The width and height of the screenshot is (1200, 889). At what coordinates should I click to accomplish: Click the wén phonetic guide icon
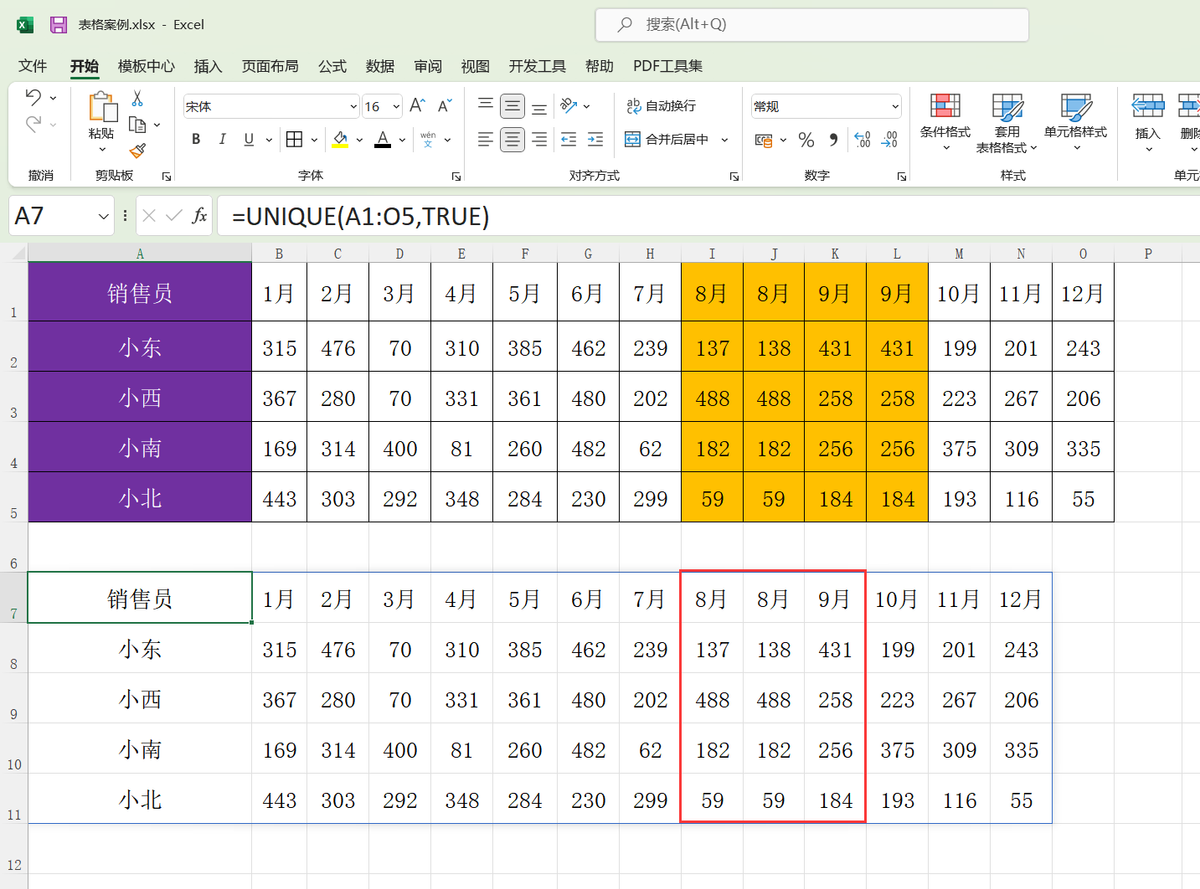[427, 139]
